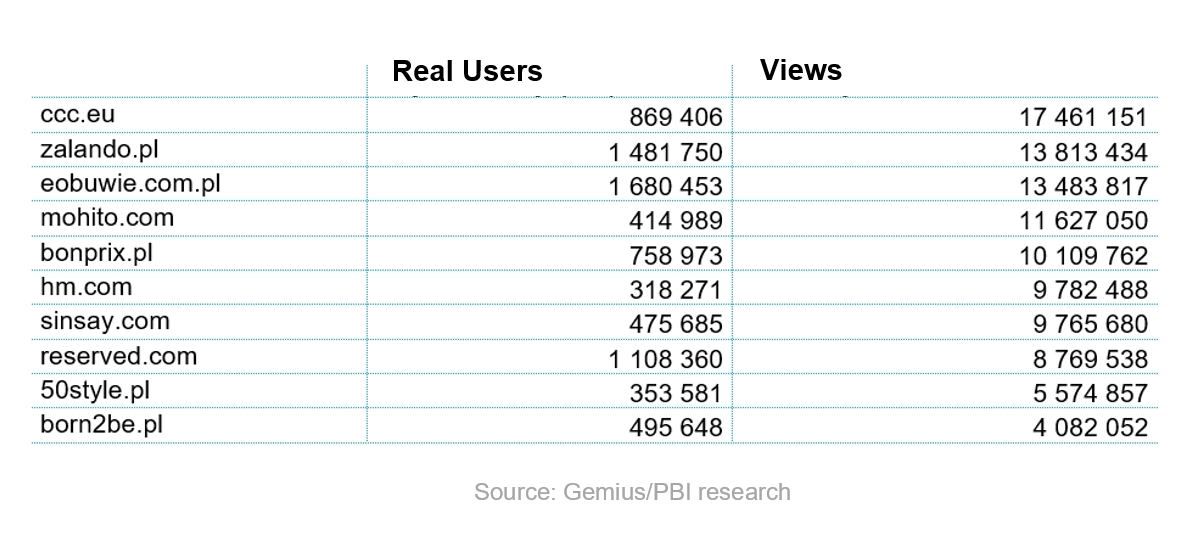Screen dimensions: 1204x543
Task: Select the hm.com entry
Action: pyautogui.click(x=86, y=288)
